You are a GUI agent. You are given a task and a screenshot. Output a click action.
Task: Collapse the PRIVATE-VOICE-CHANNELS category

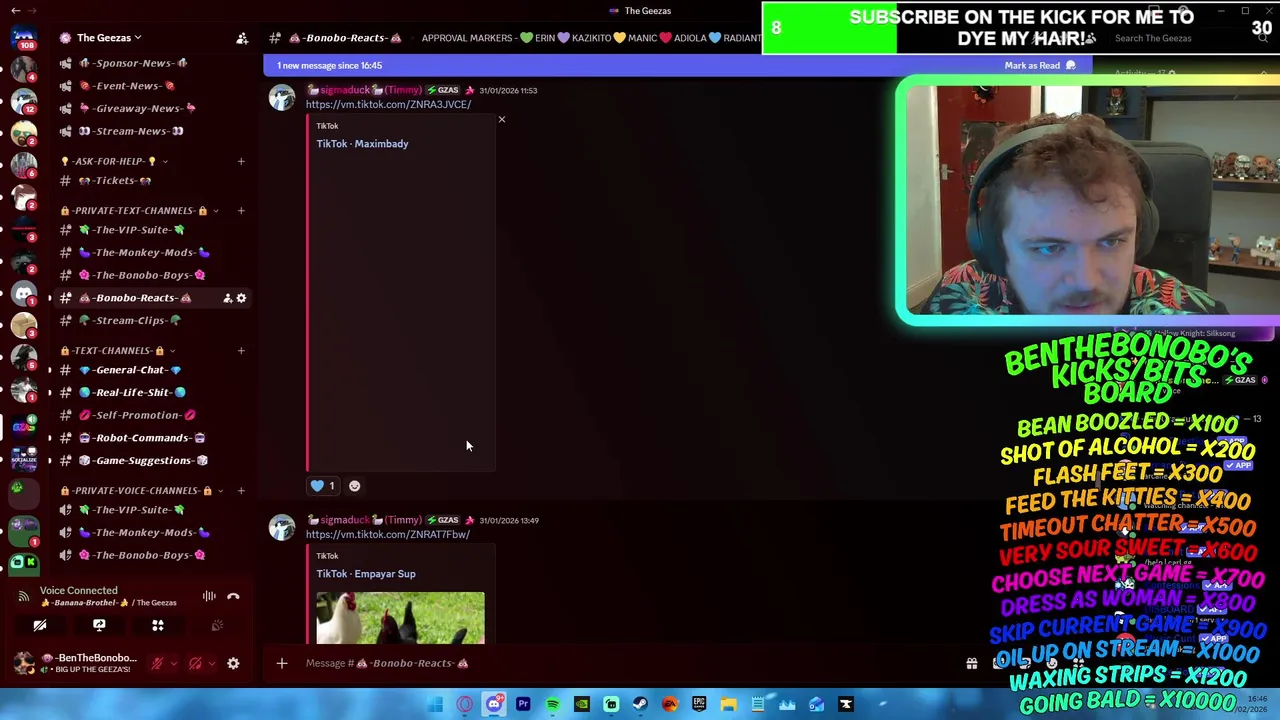[141, 491]
